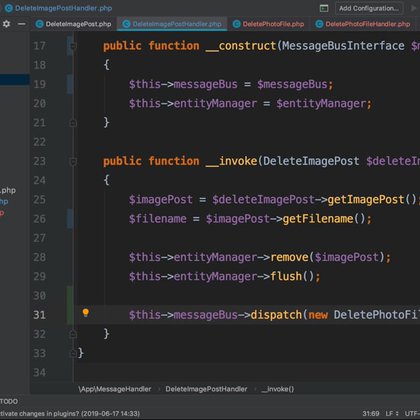Click the 'new' keyword on line 31
The height and width of the screenshot is (420, 420).
click(x=318, y=315)
